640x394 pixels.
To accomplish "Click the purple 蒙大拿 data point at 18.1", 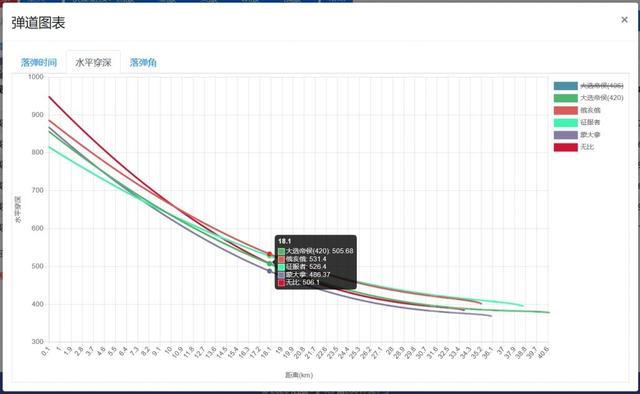I will [x=269, y=271].
